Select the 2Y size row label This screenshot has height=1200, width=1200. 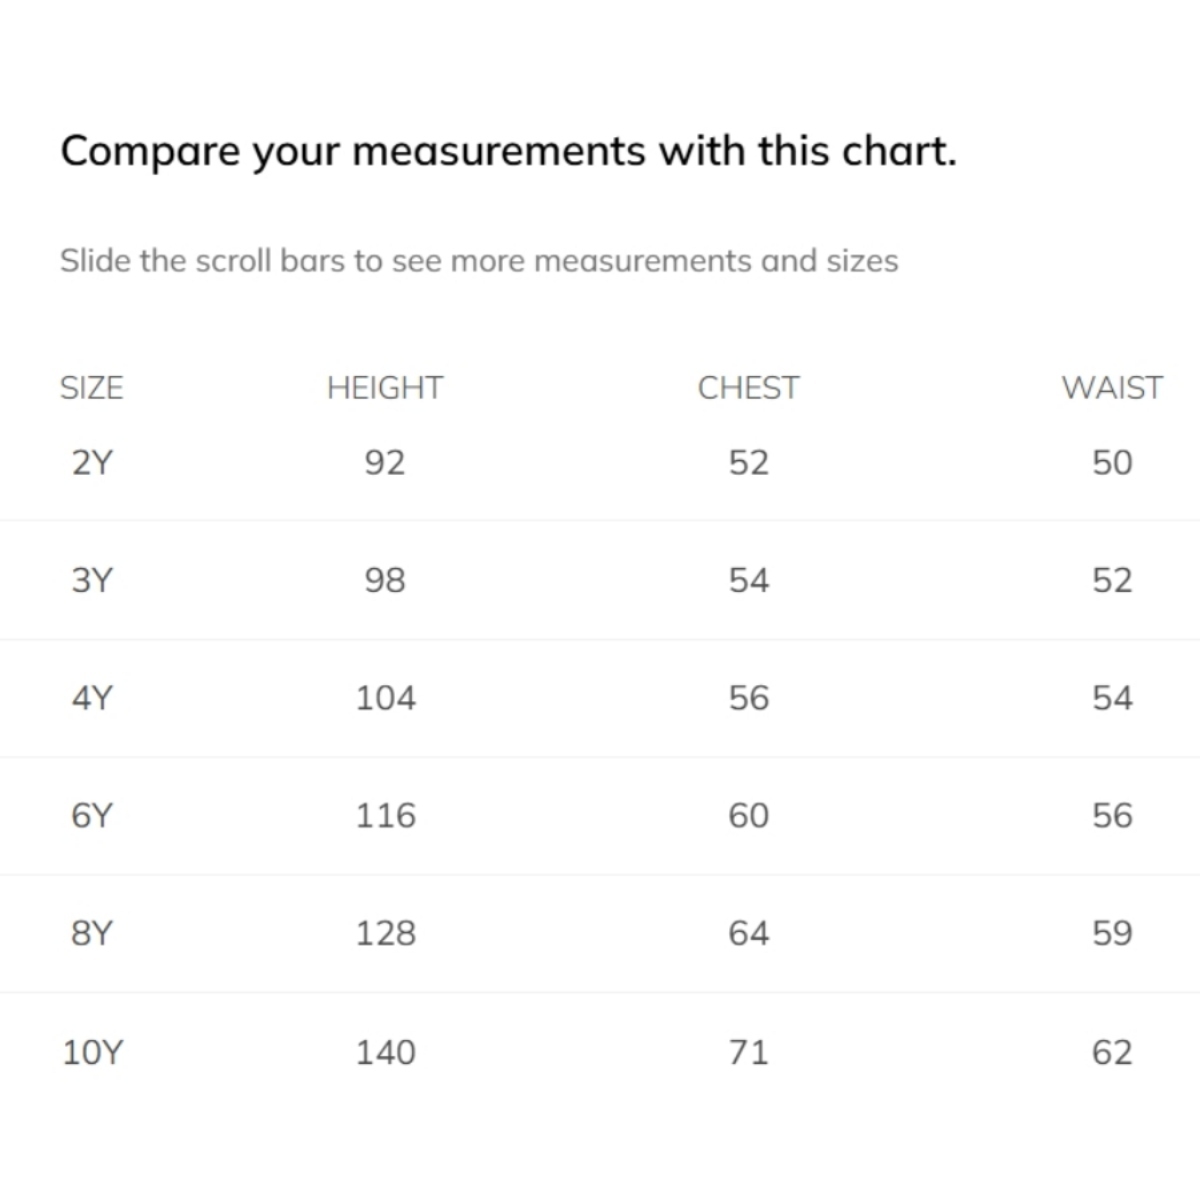coord(92,463)
